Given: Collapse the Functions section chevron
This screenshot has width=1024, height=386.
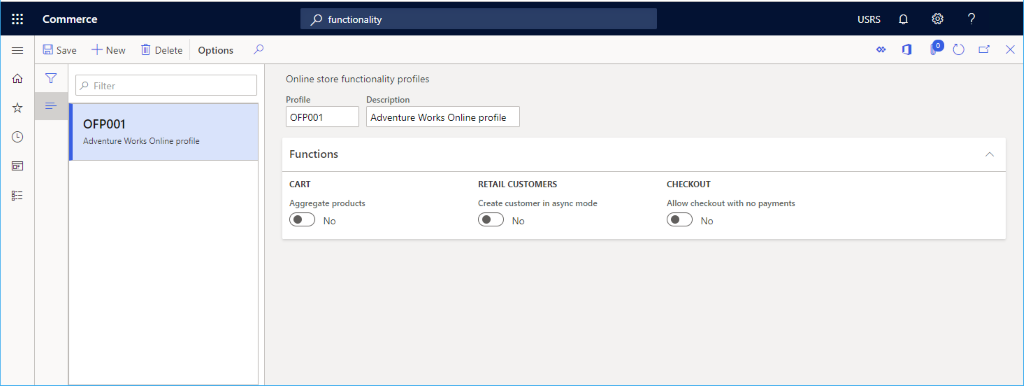Looking at the screenshot, I should (989, 155).
